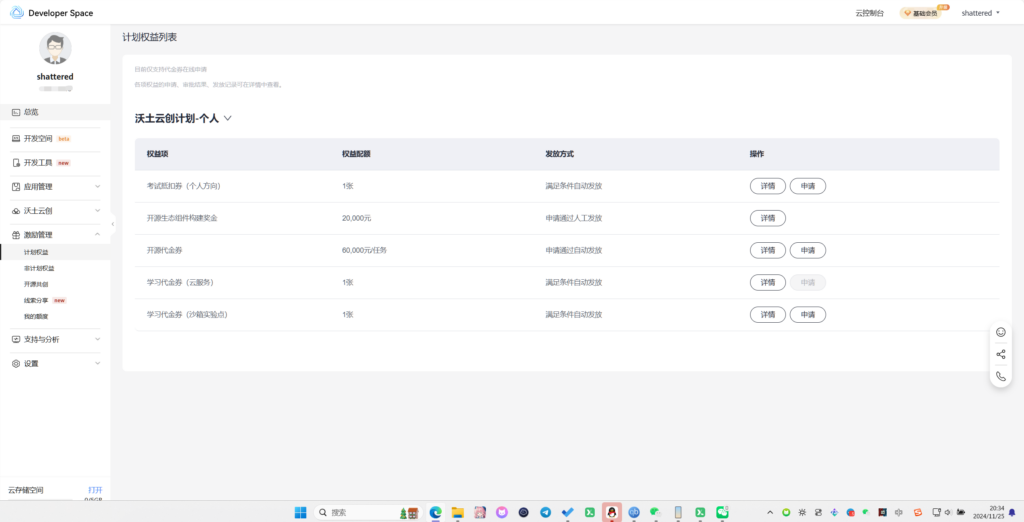Open the shattered account dropdown
Viewport: 1024px width, 522px height.
(x=980, y=13)
